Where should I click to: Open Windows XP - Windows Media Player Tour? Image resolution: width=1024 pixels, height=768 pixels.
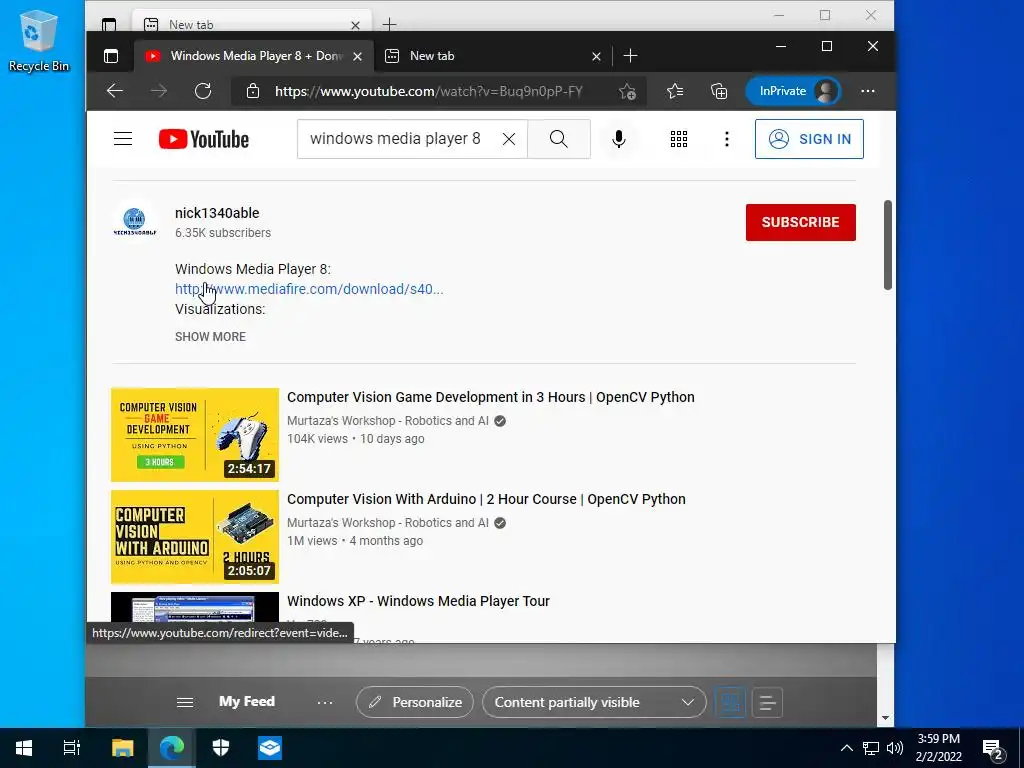(418, 601)
